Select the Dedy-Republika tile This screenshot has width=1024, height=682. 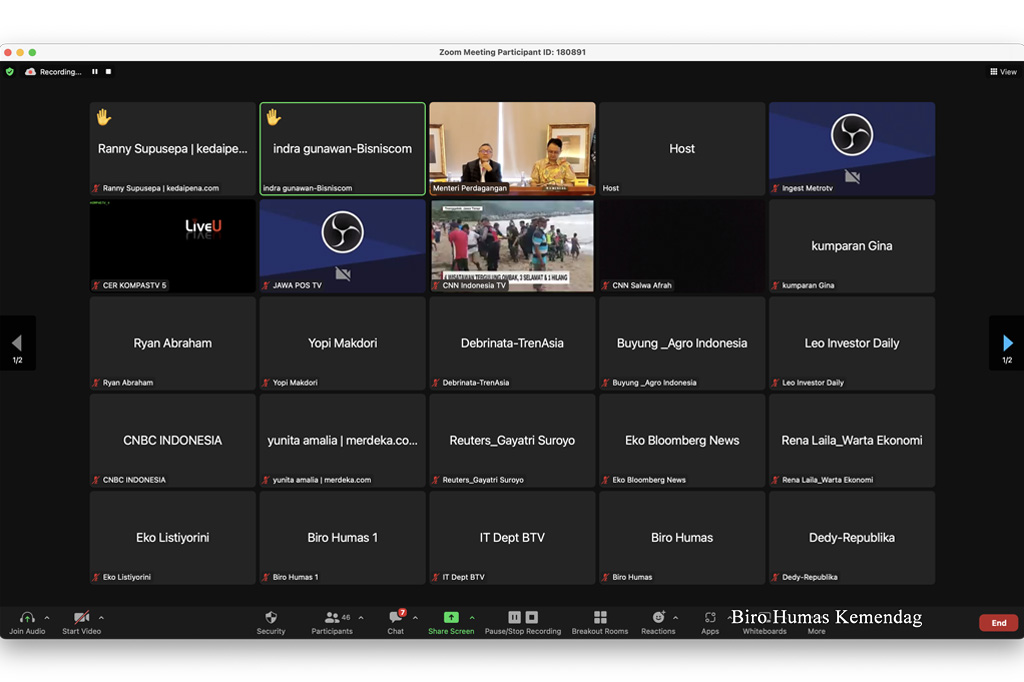[x=852, y=538]
